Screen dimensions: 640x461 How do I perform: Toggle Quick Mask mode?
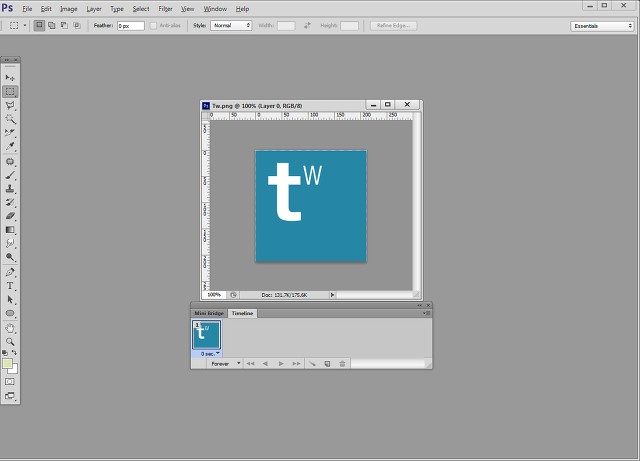(x=10, y=381)
